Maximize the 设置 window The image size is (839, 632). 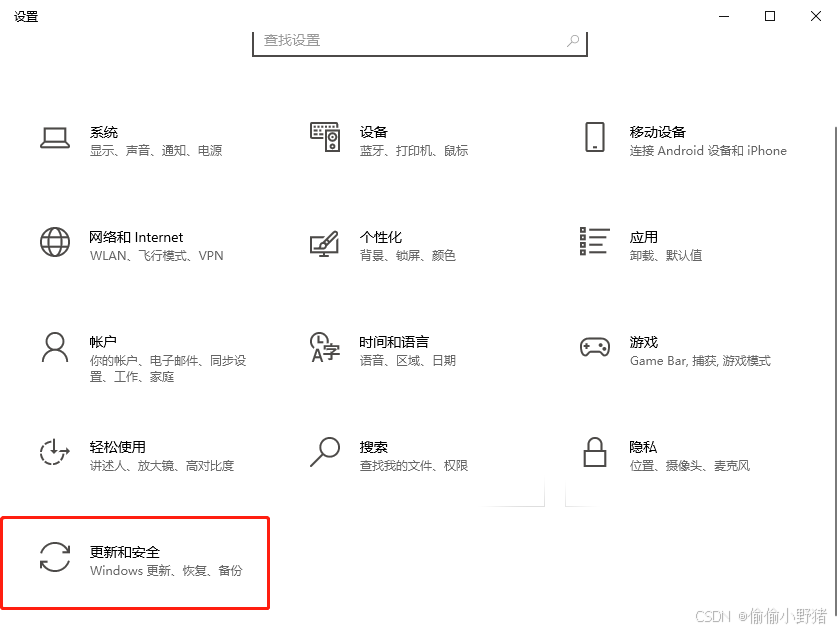coord(770,16)
